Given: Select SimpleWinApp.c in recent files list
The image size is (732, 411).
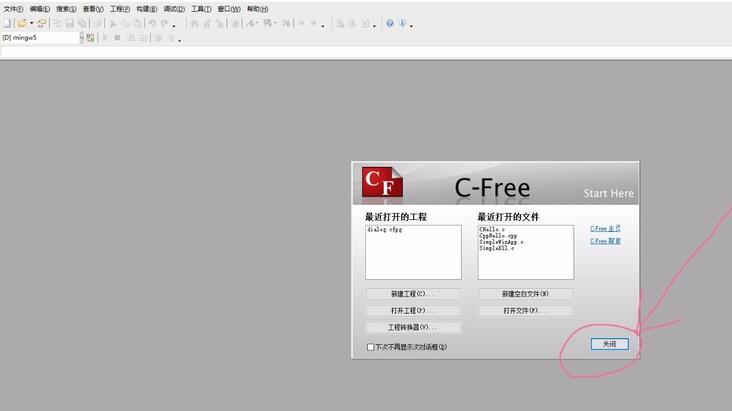Looking at the screenshot, I should (x=501, y=242).
